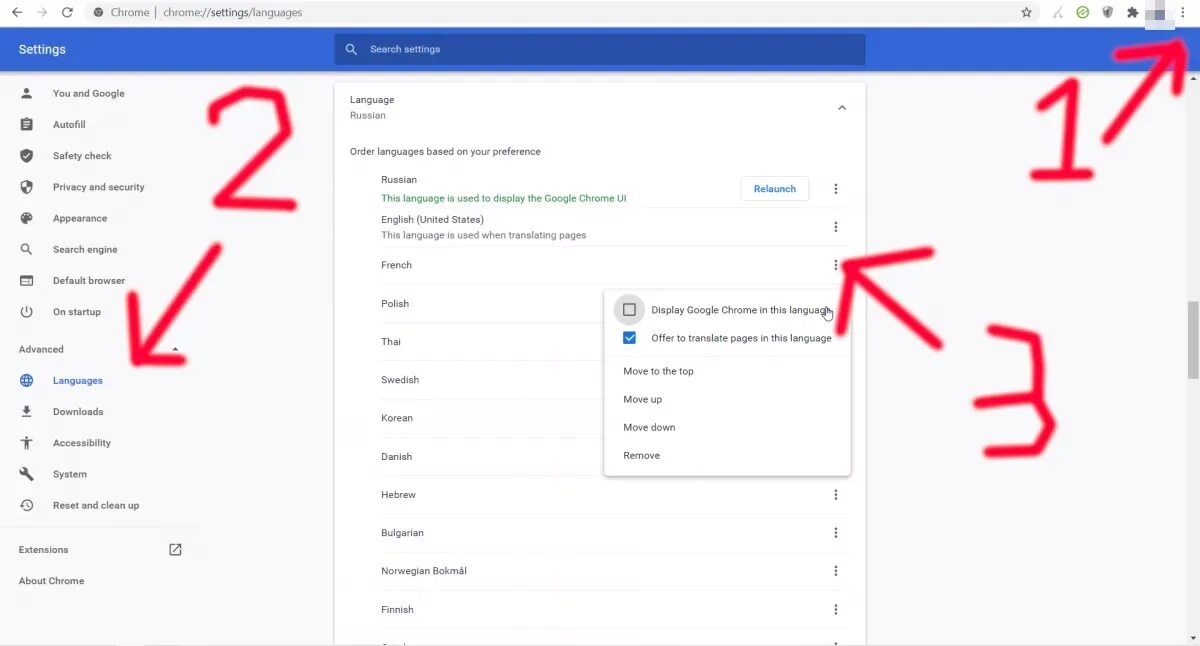Click the page vertical scrollbar thumb
This screenshot has width=1200, height=646.
click(1193, 339)
